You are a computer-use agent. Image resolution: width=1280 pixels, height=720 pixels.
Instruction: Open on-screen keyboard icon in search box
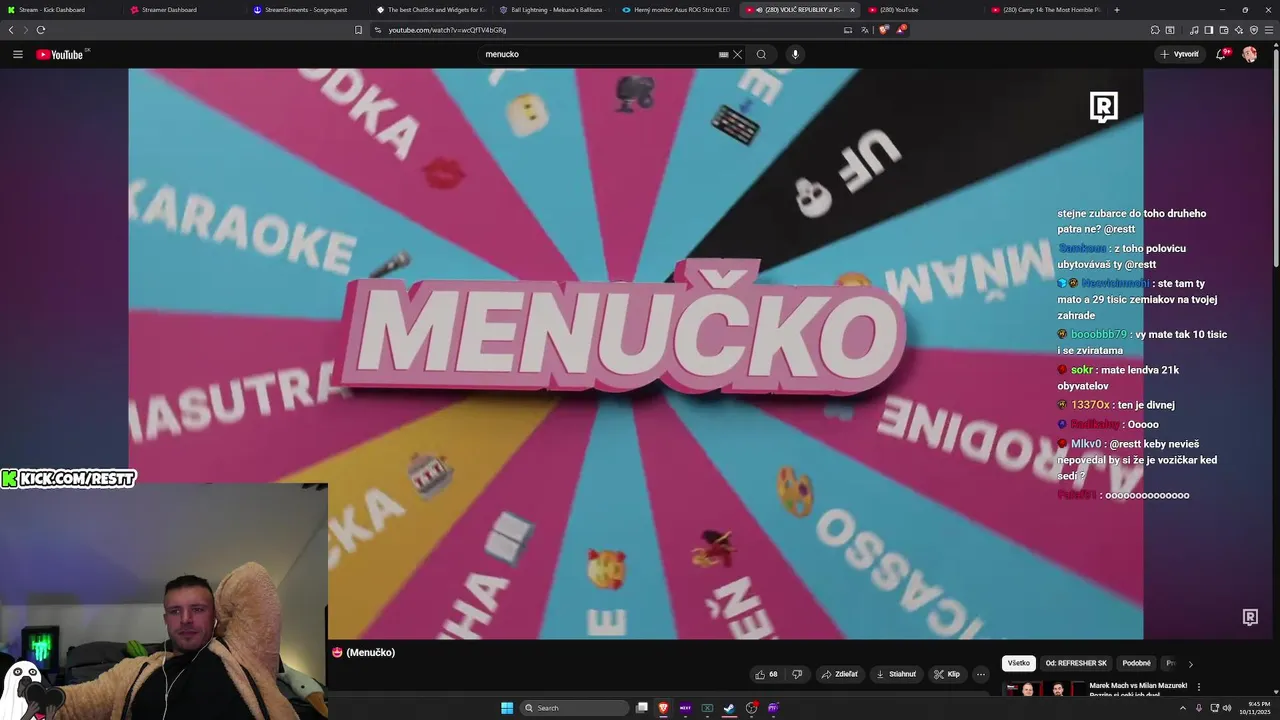click(723, 54)
